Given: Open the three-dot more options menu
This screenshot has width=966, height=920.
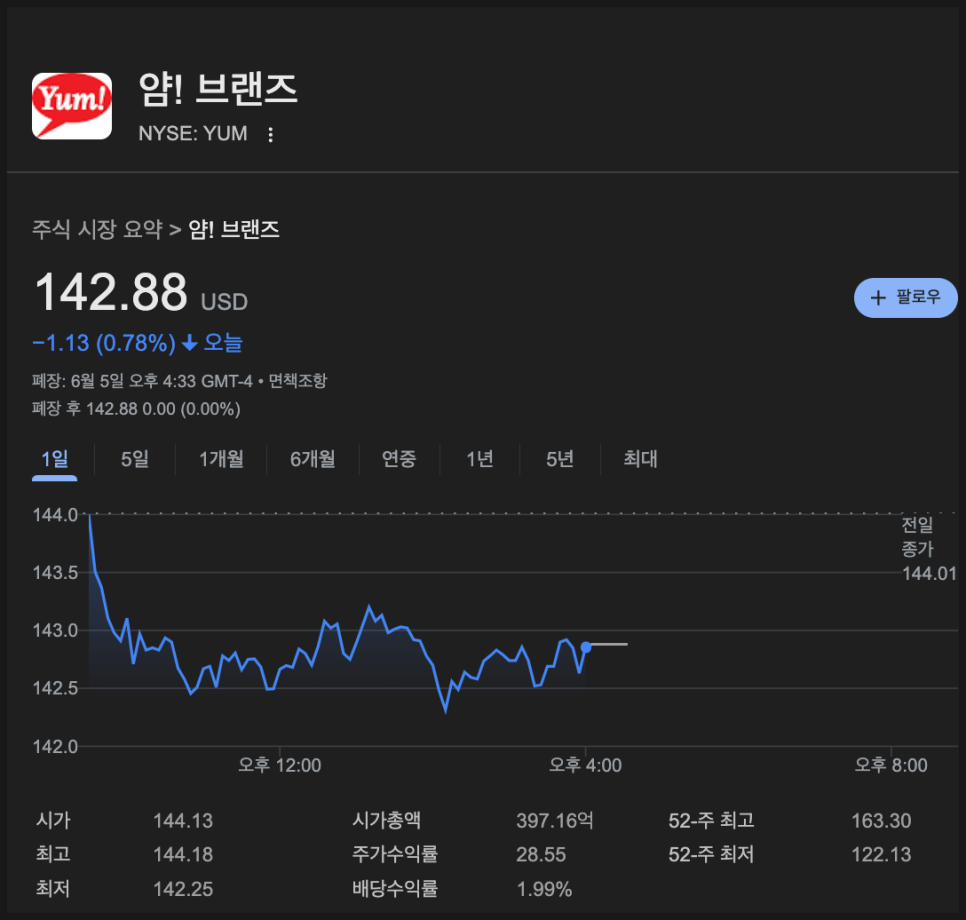Looking at the screenshot, I should pos(270,134).
